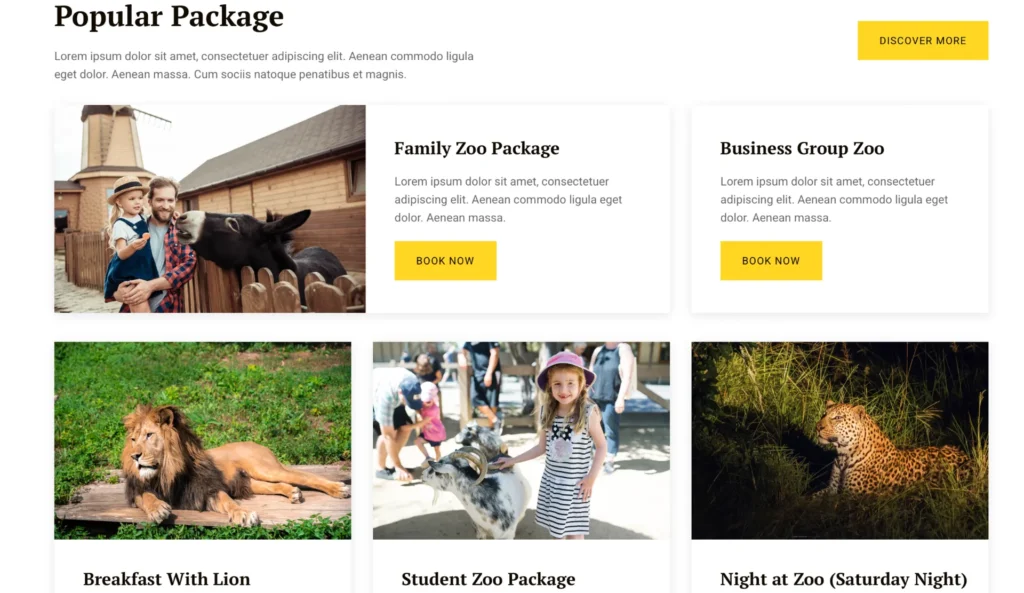Click the Discover More button
This screenshot has height=593, width=1024.
coord(922,41)
